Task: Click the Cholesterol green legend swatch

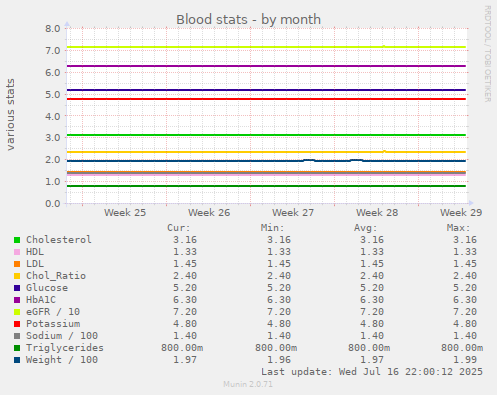Action: [x=17, y=240]
